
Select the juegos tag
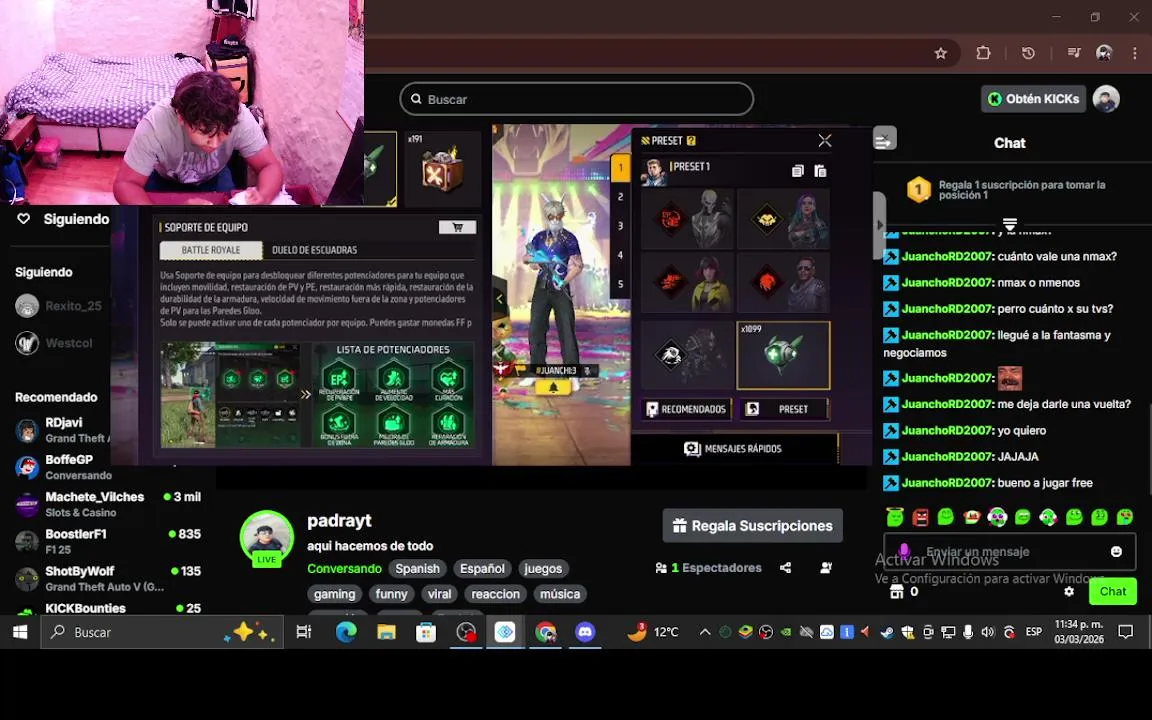543,569
